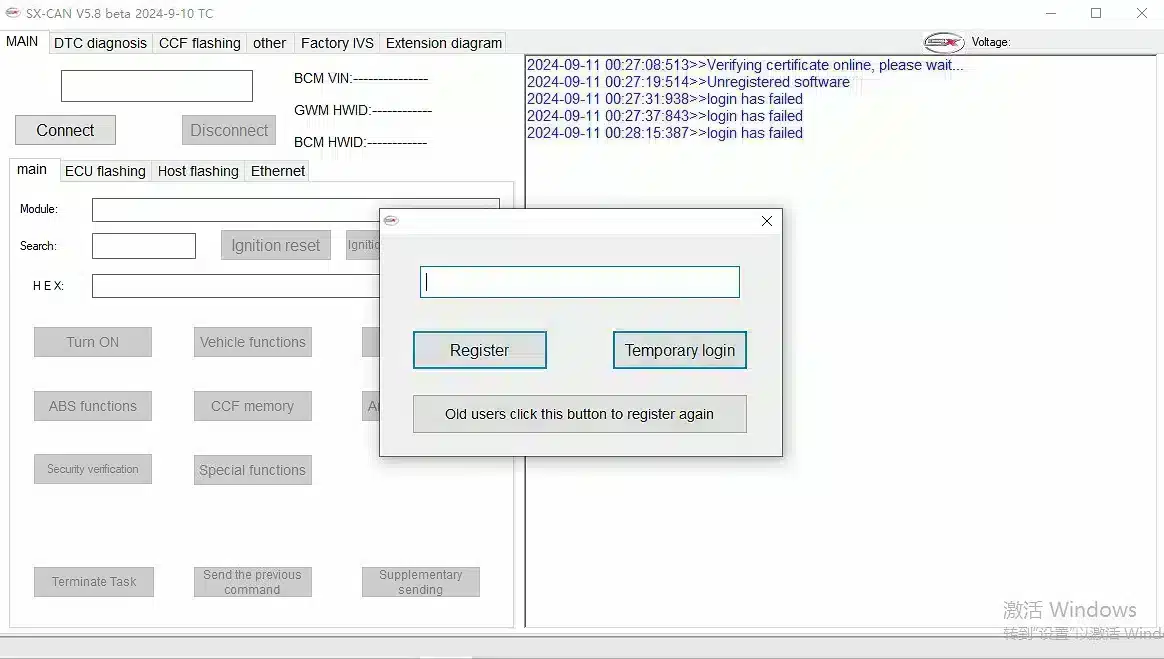
Task: Select the Factory IVS tab
Action: coord(337,43)
